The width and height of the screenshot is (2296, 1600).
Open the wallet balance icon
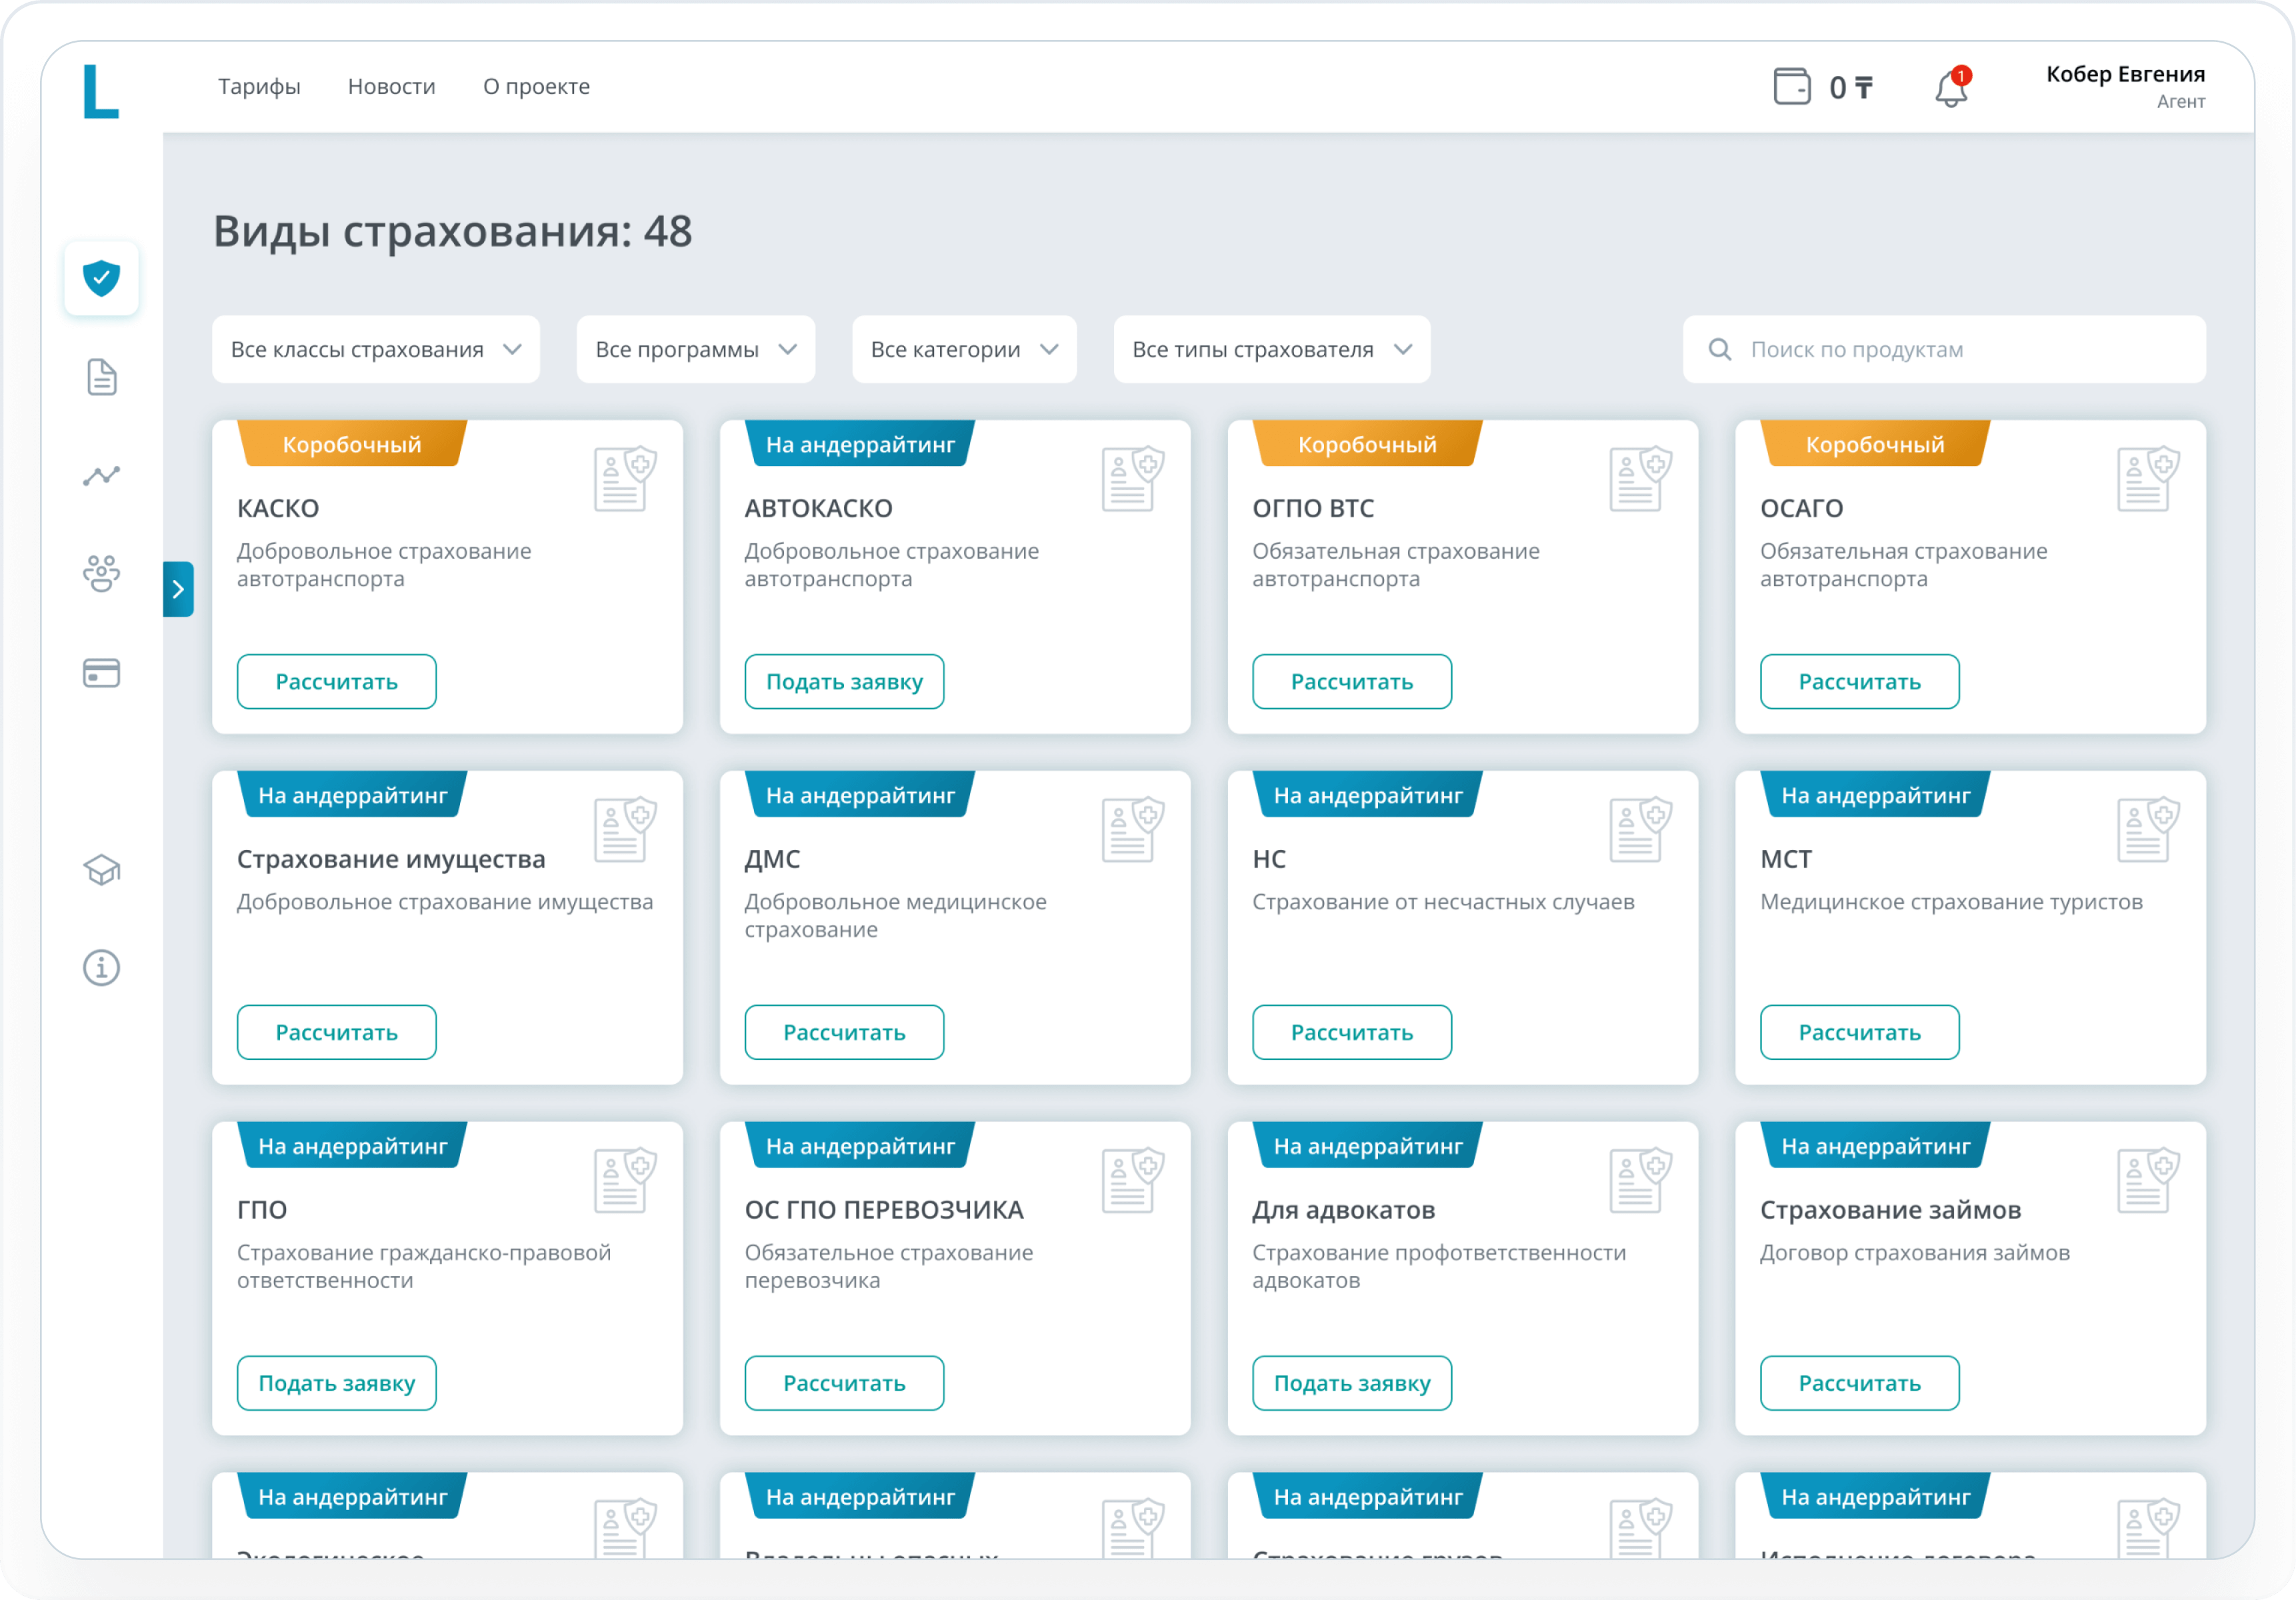(x=1791, y=87)
